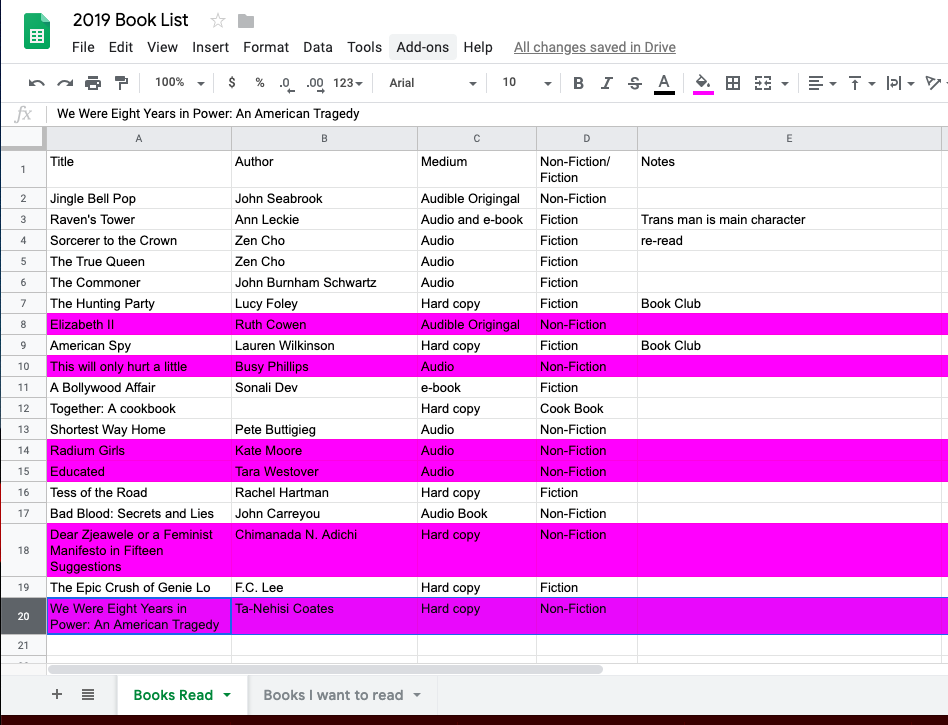Open the Add-ons menu
Viewport: 948px width, 725px height.
(423, 47)
